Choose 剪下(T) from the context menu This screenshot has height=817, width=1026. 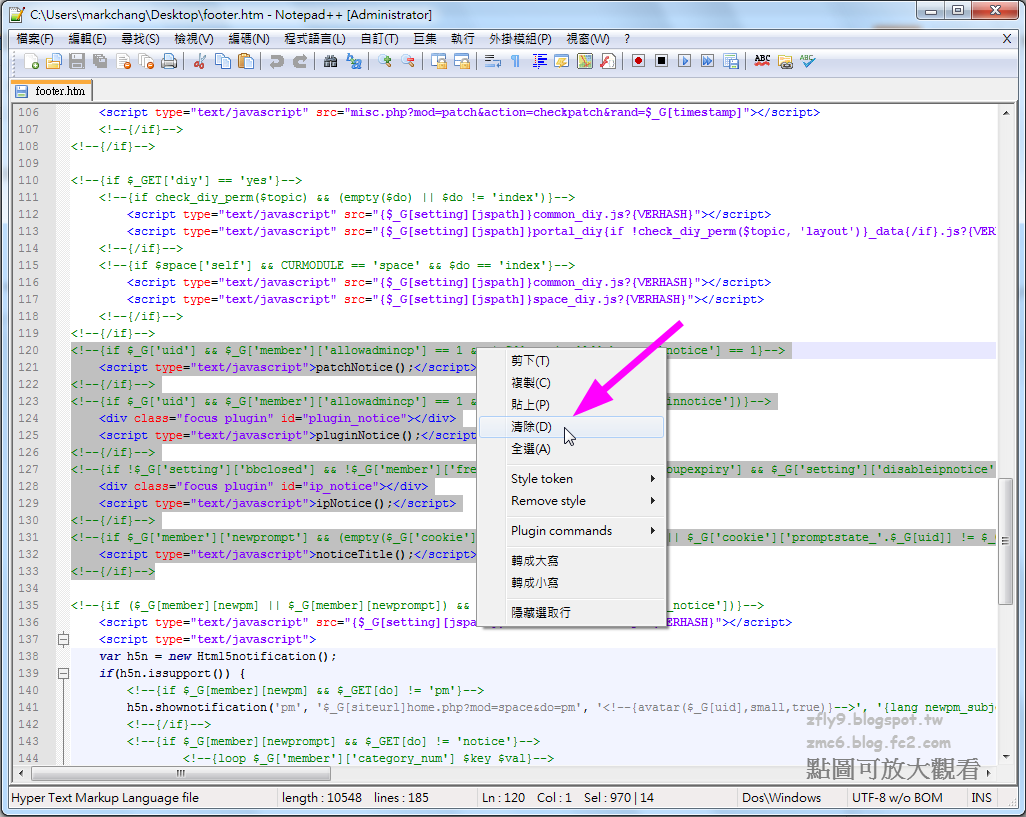[571, 361]
